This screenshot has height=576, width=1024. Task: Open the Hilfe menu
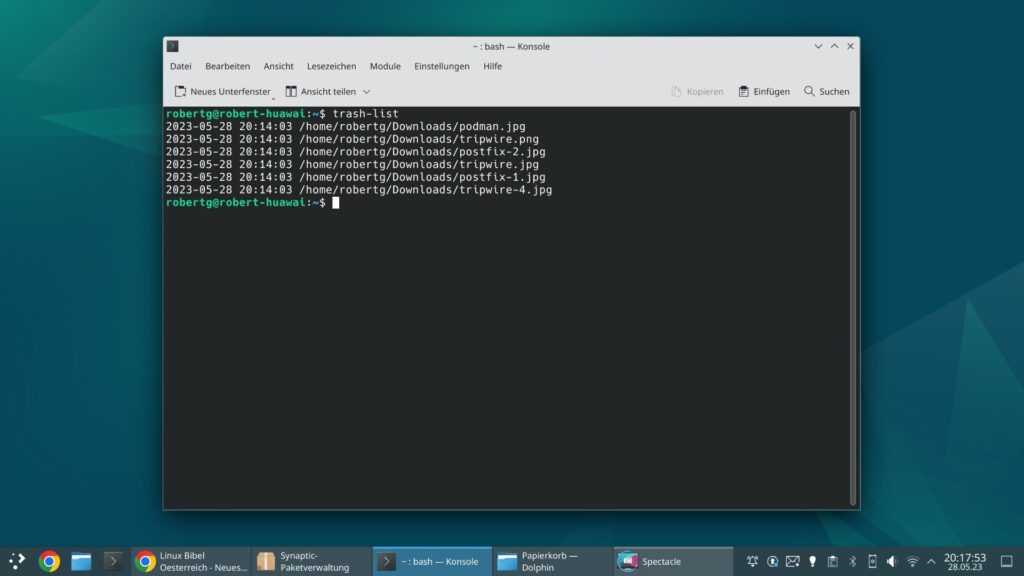point(492,66)
